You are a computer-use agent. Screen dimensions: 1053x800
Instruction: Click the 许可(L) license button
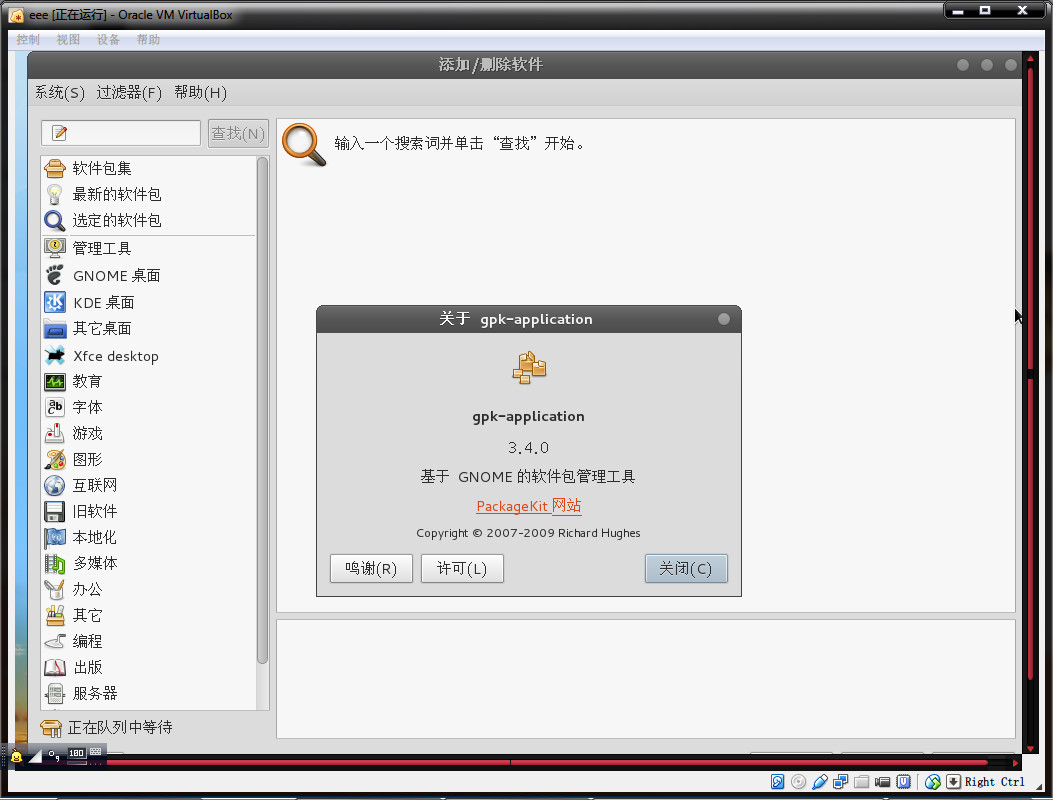(x=462, y=568)
